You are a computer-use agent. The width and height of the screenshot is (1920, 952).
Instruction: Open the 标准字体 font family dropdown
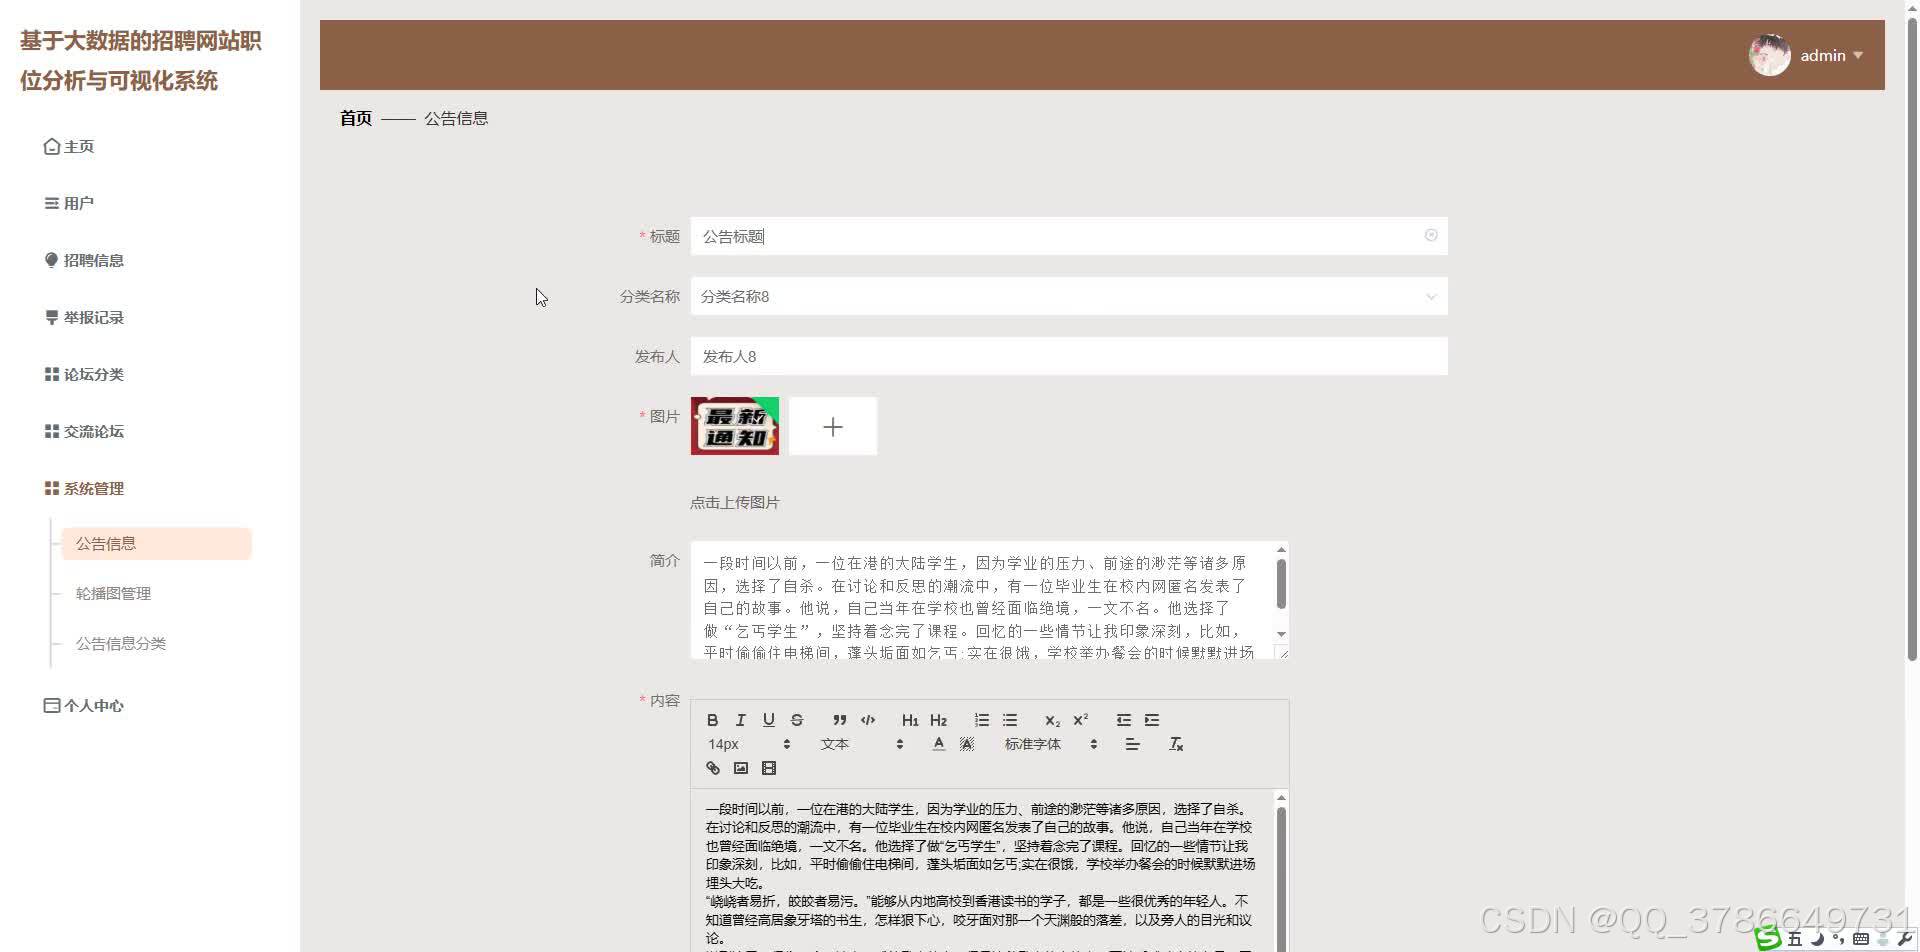coord(1051,744)
